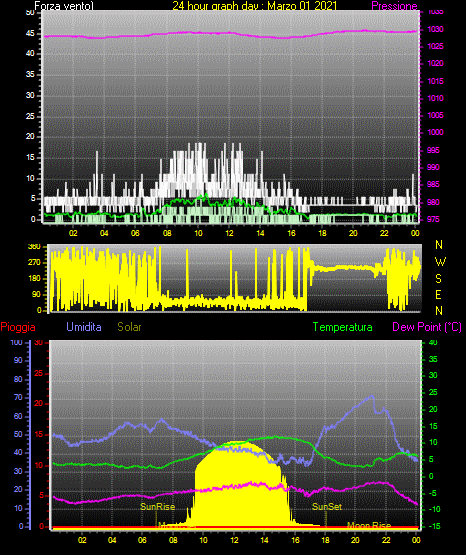Click the SunRise marker label
Screen dimensions: 466x555
tap(158, 507)
